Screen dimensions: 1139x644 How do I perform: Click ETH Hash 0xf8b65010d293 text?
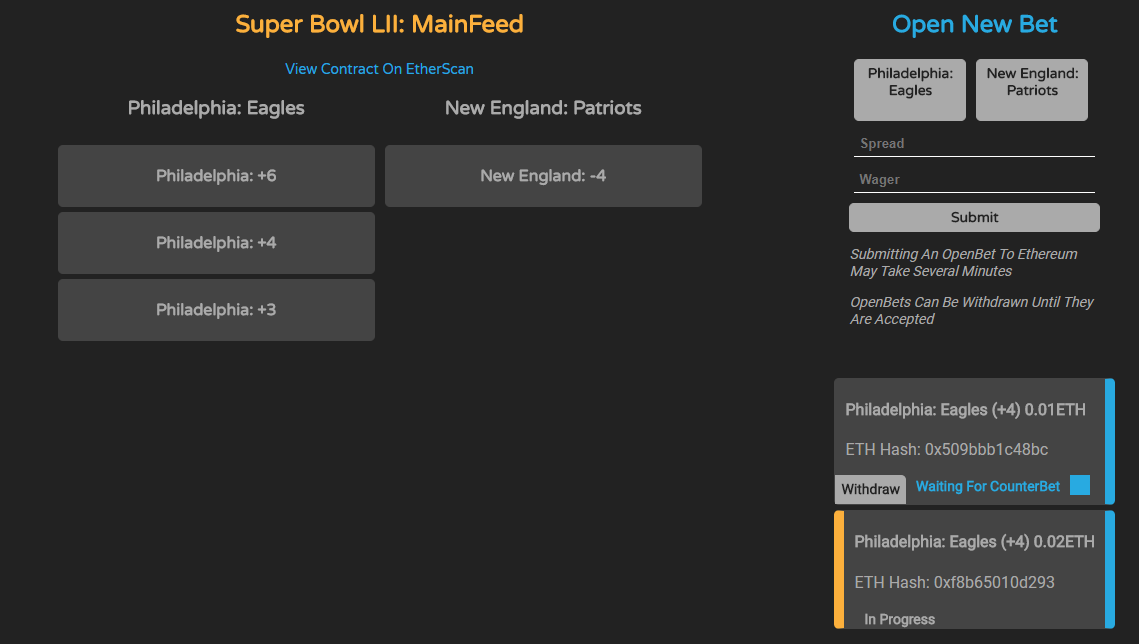(x=954, y=582)
